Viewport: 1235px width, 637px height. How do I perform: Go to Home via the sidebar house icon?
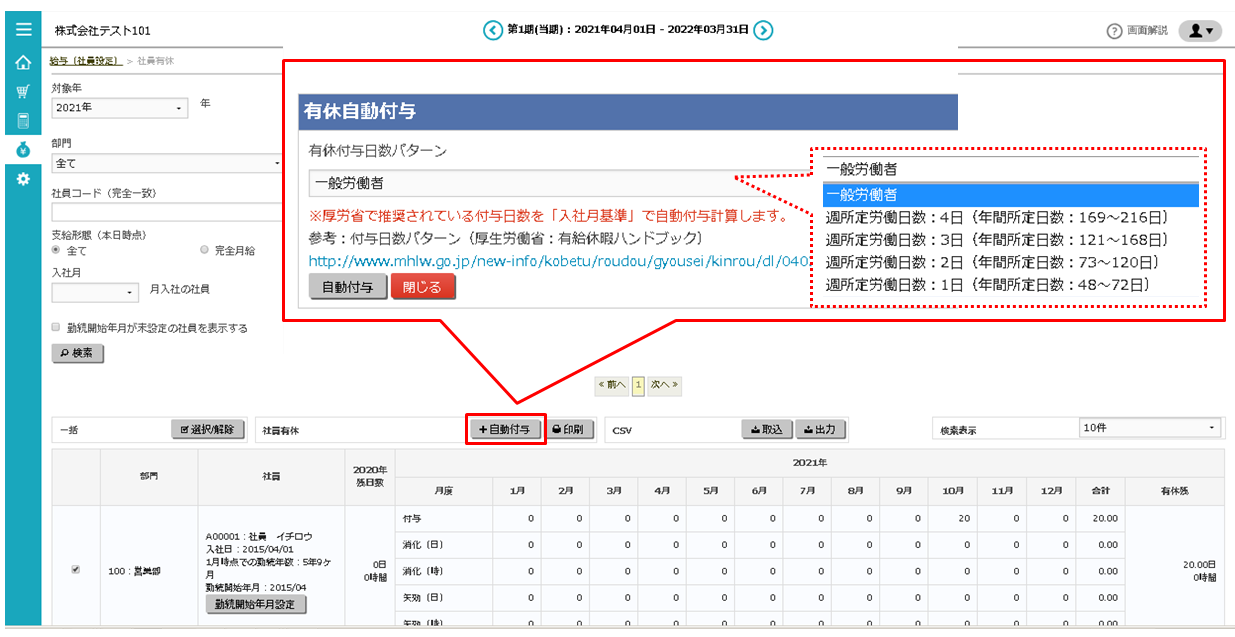[23, 62]
